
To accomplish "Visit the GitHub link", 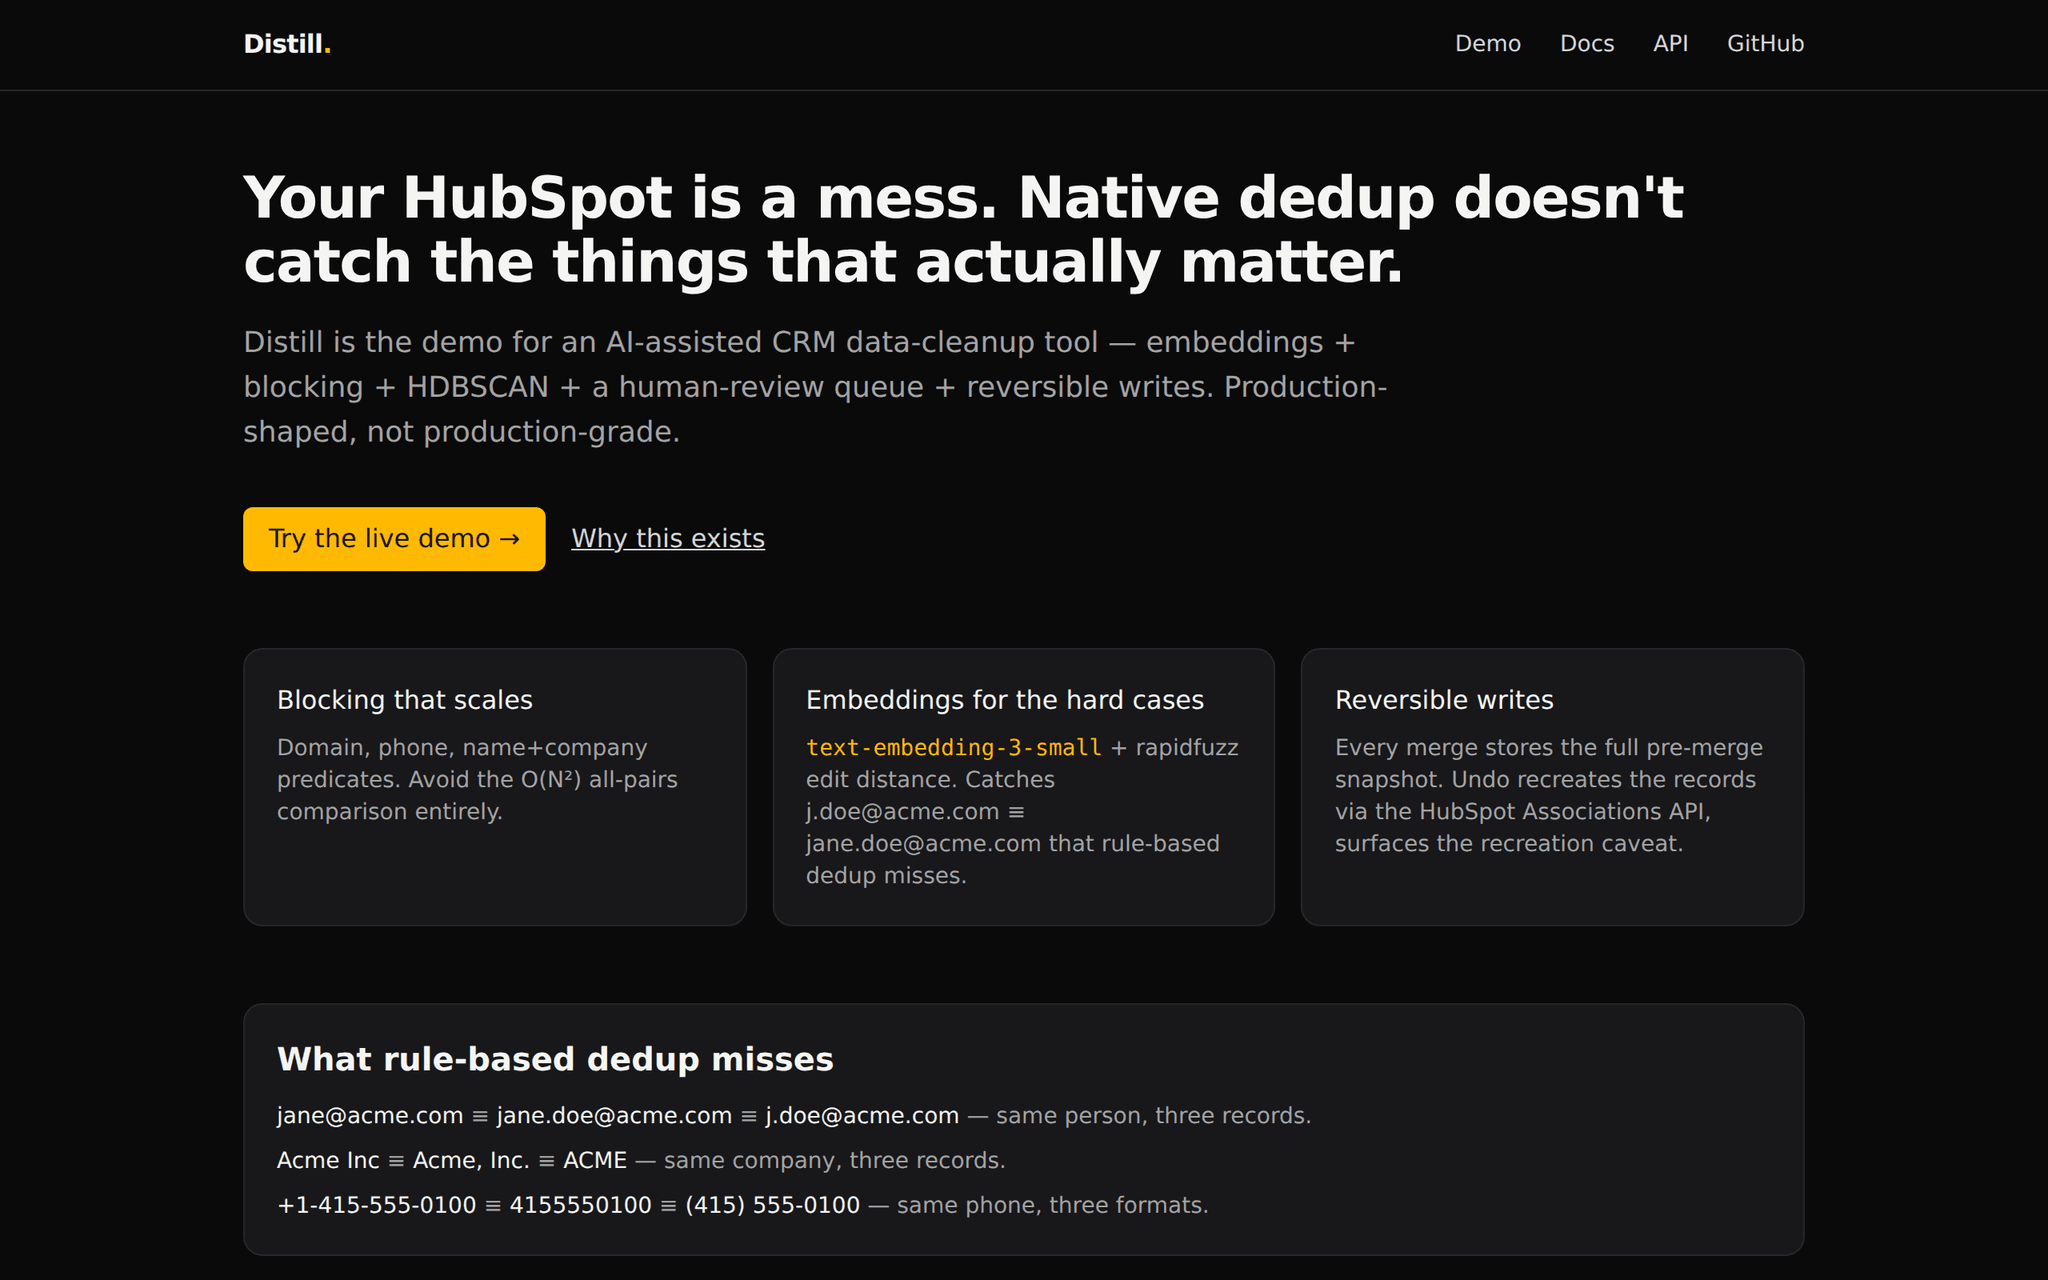I will pyautogui.click(x=1765, y=44).
